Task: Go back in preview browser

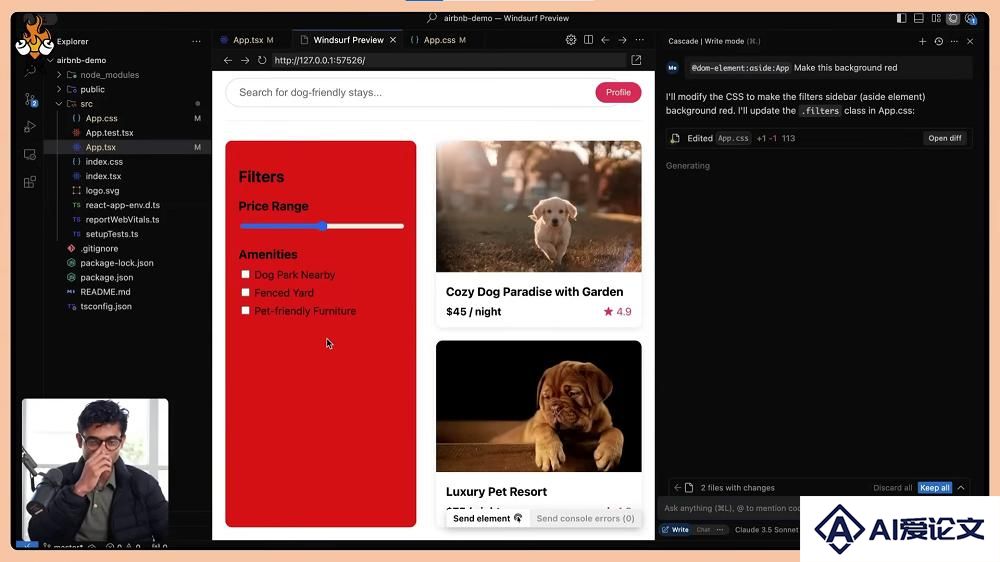Action: pos(228,60)
